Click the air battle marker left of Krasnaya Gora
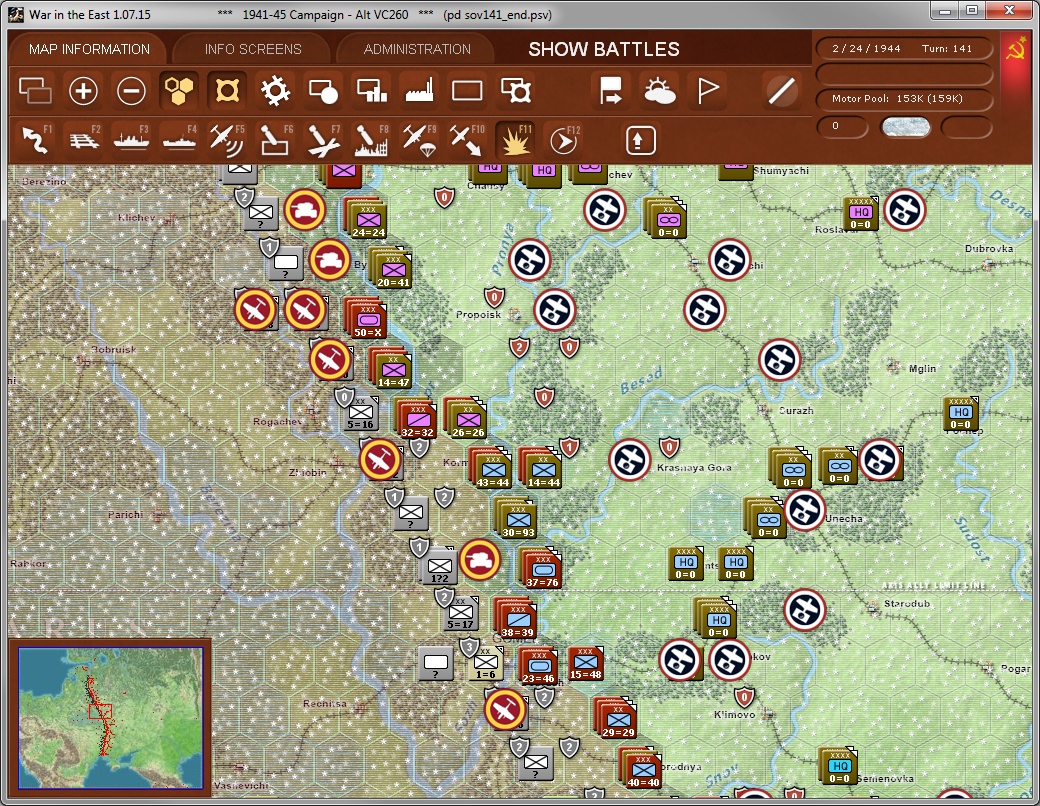Image resolution: width=1040 pixels, height=806 pixels. (x=629, y=460)
